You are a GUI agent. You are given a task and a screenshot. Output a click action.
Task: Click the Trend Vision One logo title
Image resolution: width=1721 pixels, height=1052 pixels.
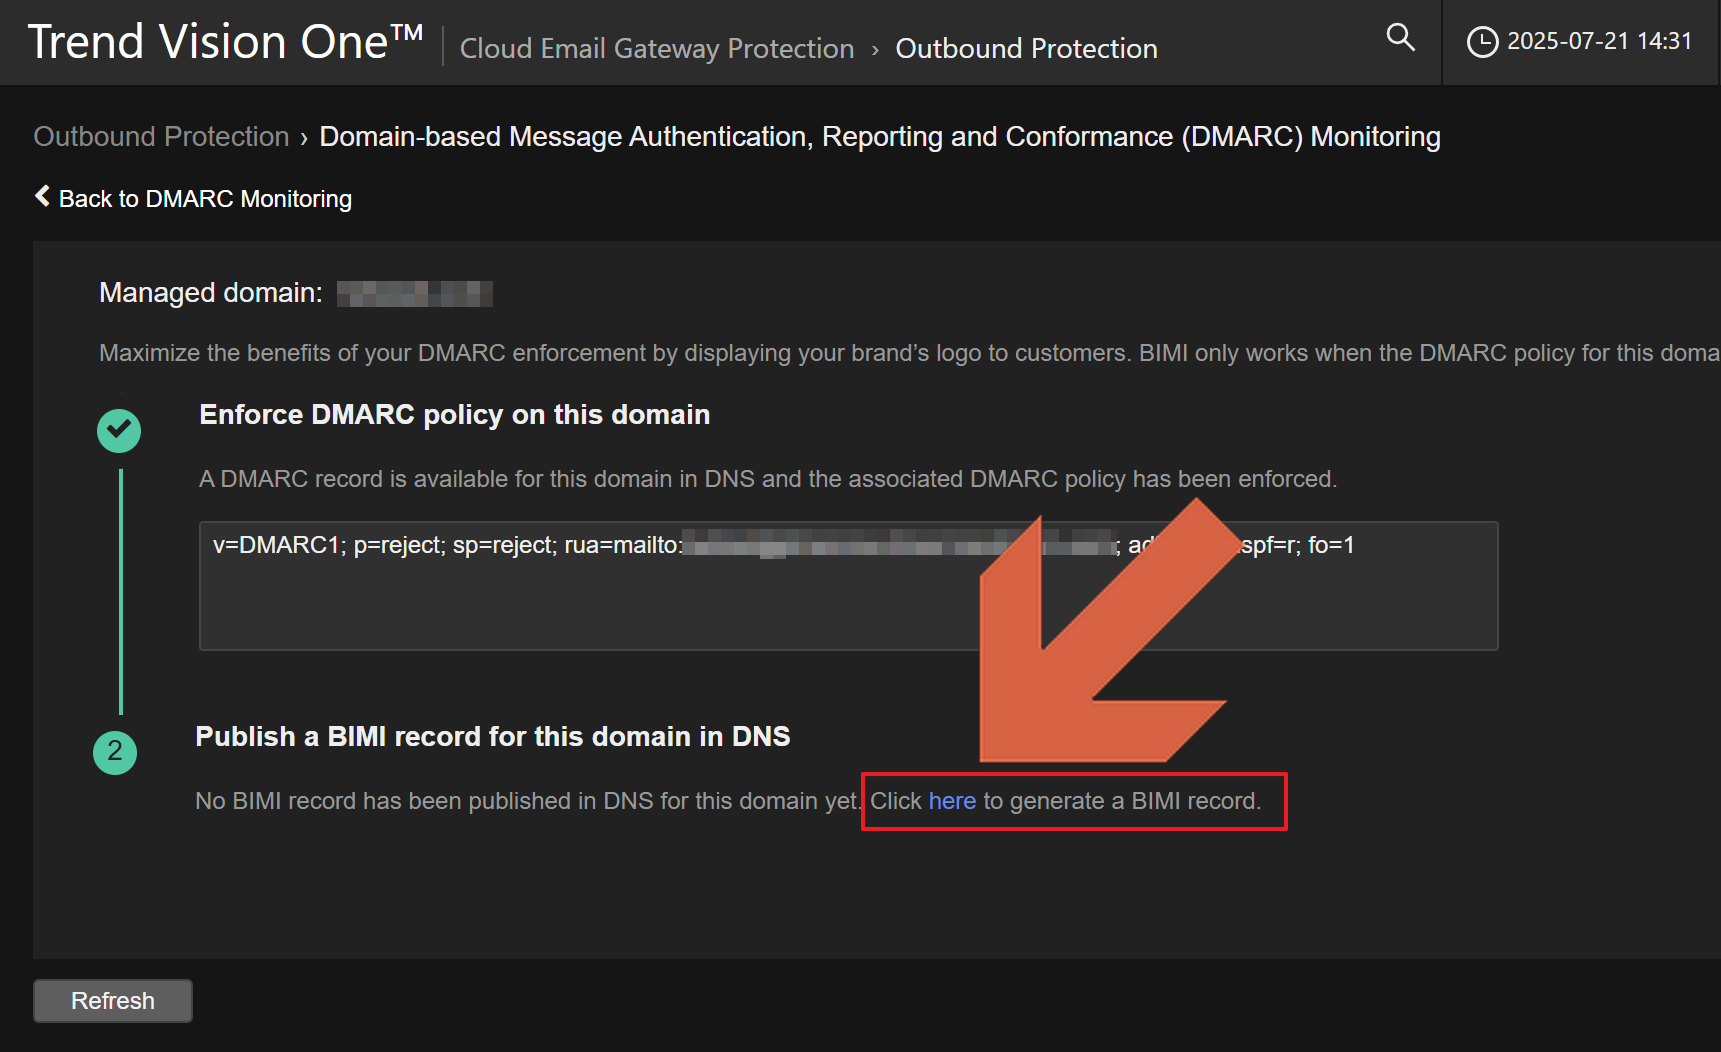[225, 42]
